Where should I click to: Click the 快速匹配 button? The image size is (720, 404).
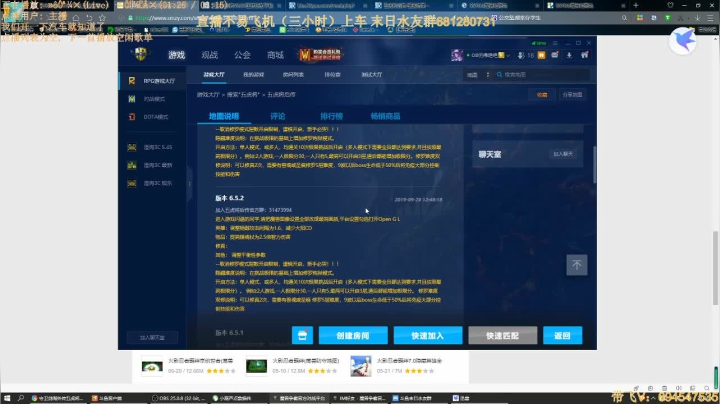[502, 335]
